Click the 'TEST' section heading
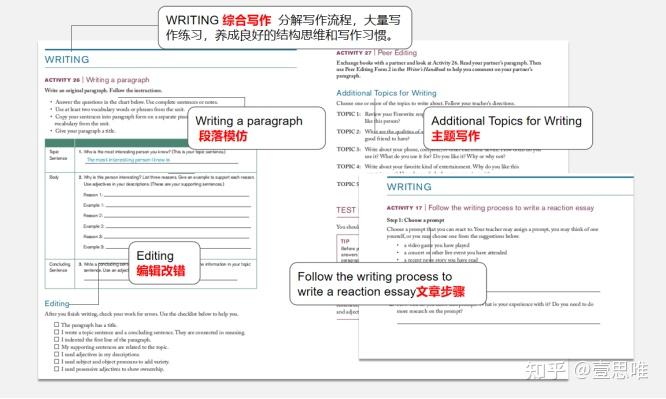The height and width of the screenshot is (399, 666). click(x=346, y=210)
